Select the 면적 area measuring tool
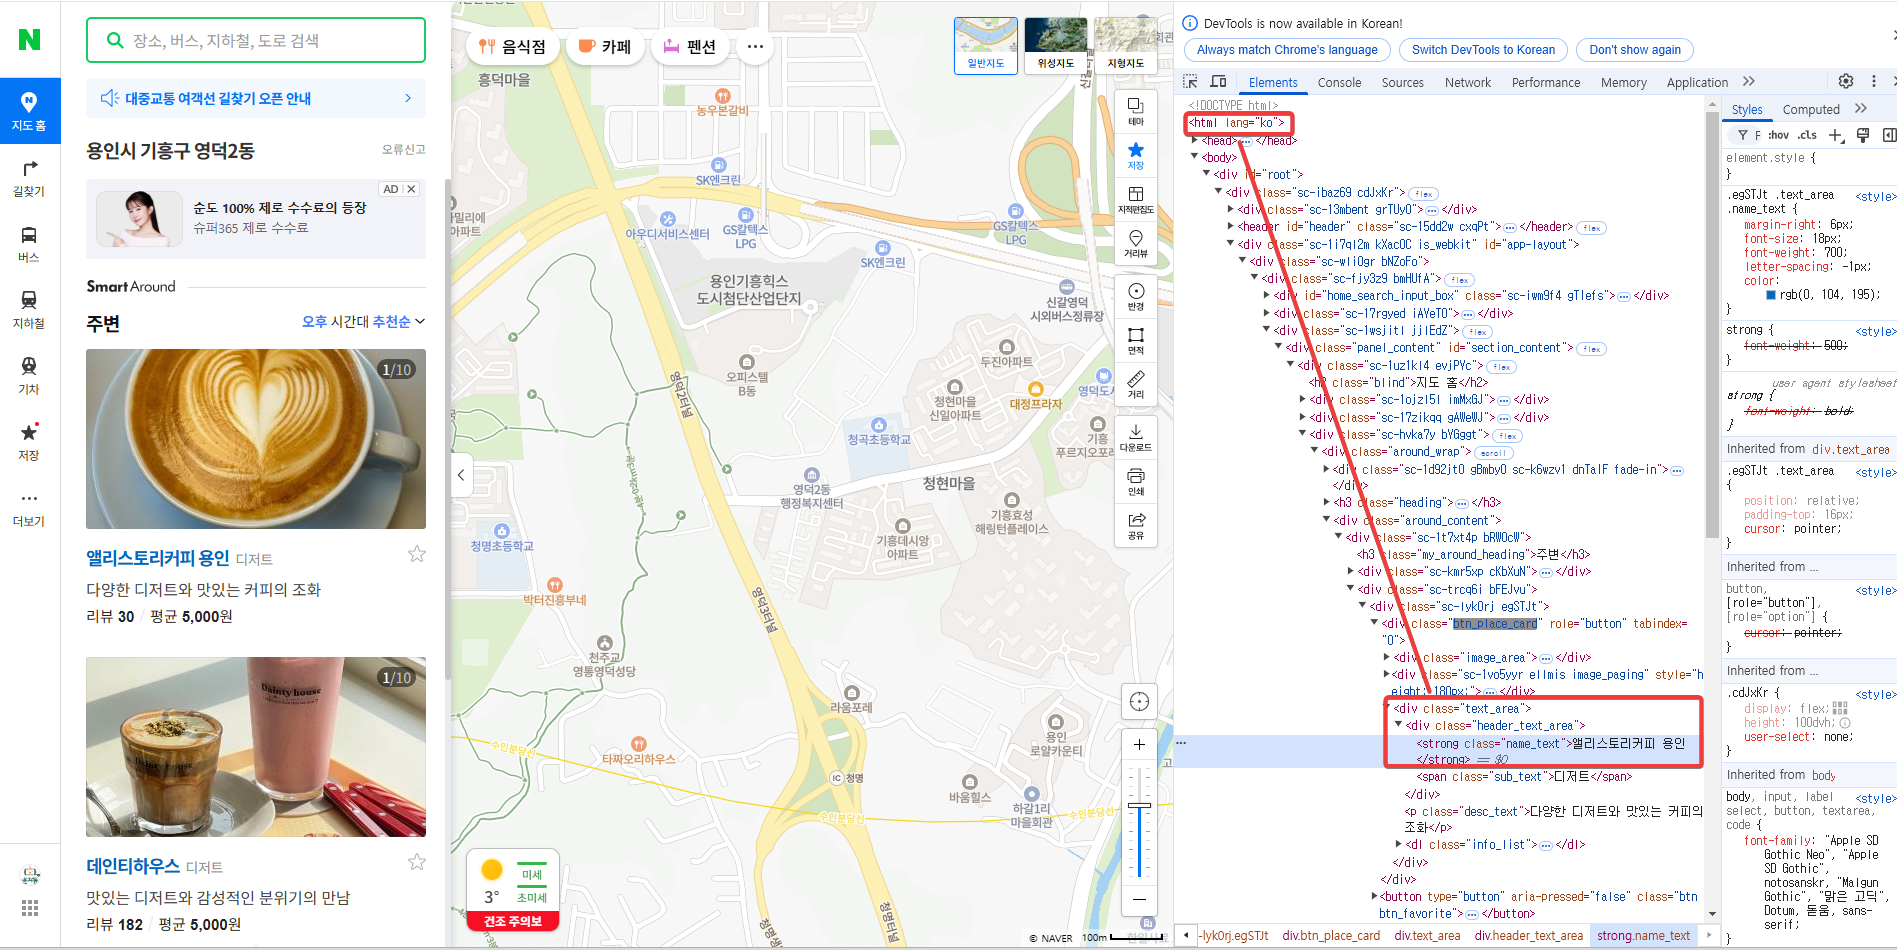The height and width of the screenshot is (950, 1897). pyautogui.click(x=1136, y=340)
